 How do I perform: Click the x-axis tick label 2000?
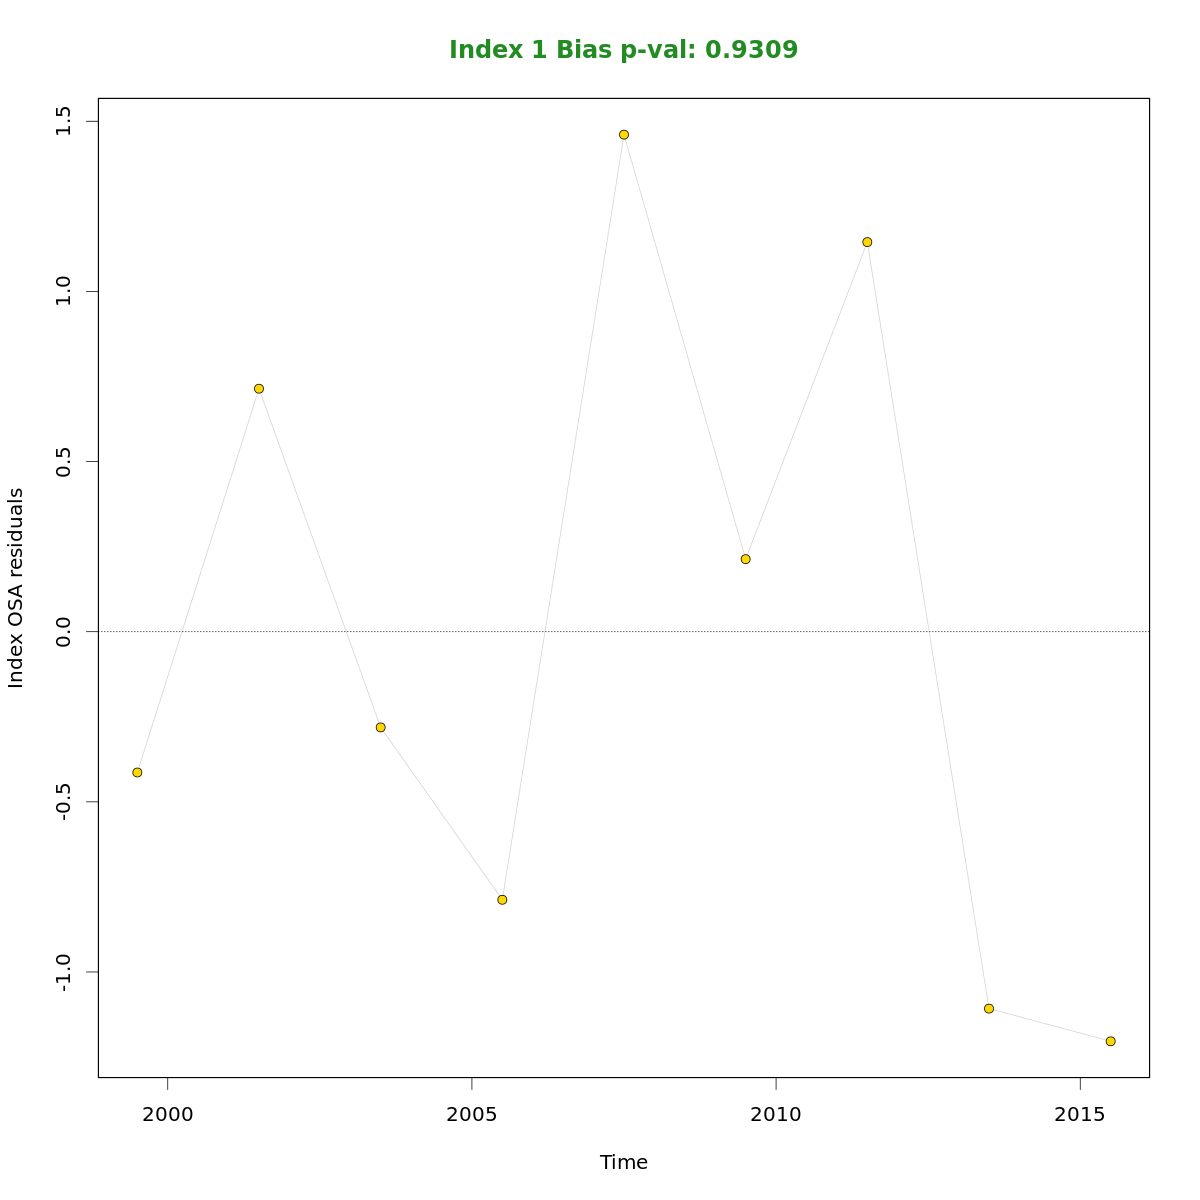[x=168, y=1115]
